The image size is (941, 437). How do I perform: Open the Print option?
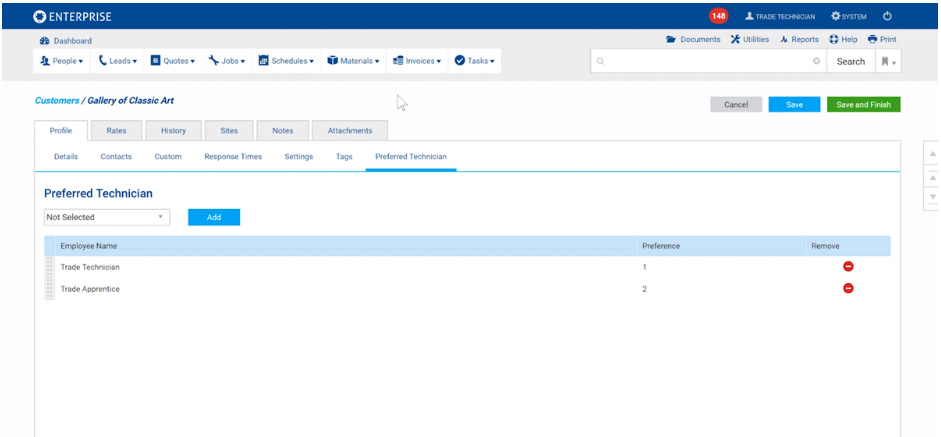[x=882, y=40]
